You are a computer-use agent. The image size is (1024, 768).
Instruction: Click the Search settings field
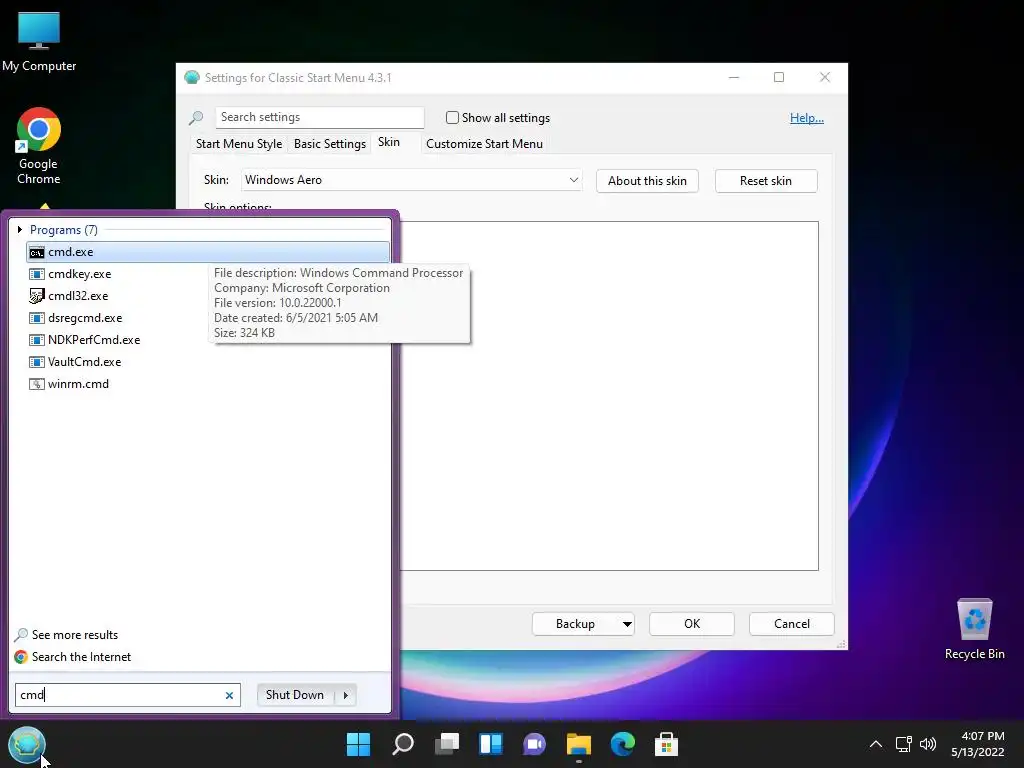point(319,118)
